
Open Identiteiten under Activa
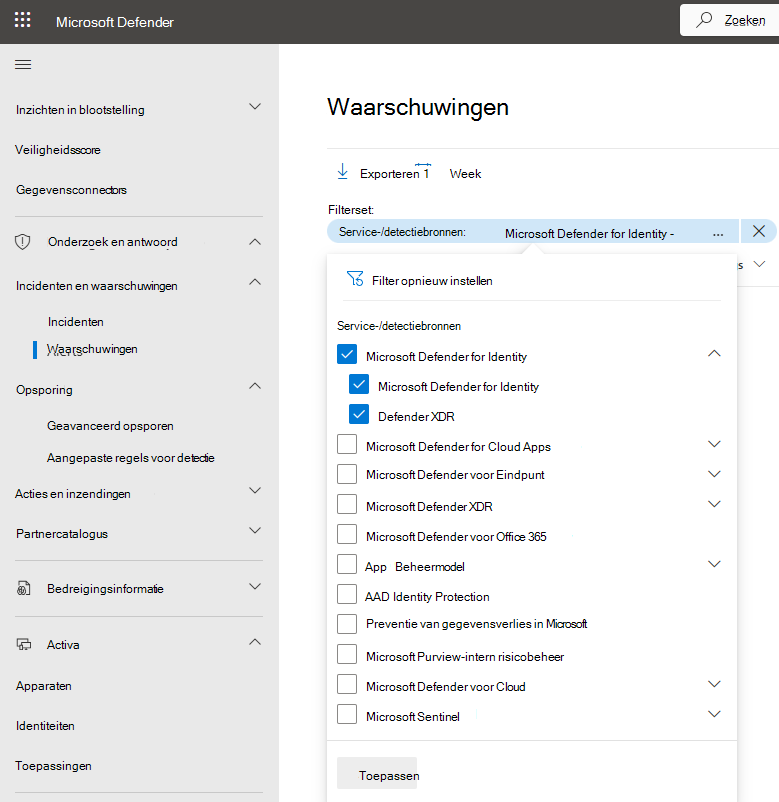45,726
